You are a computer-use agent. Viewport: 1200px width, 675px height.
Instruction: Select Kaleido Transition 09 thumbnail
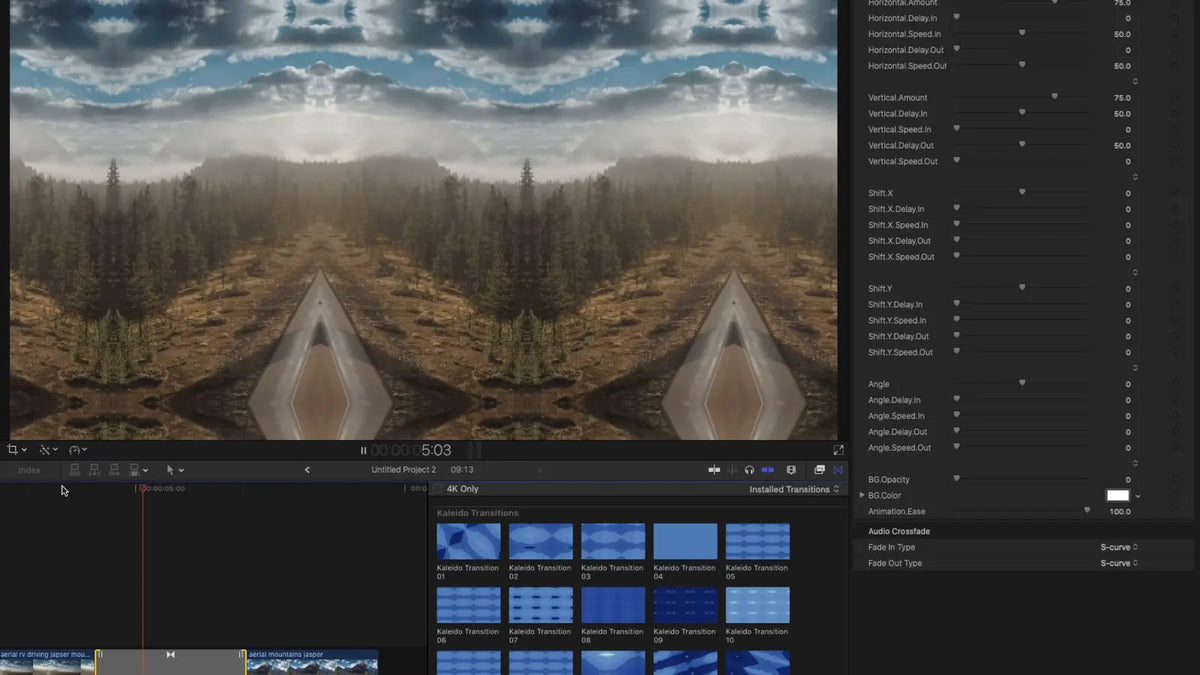click(685, 605)
